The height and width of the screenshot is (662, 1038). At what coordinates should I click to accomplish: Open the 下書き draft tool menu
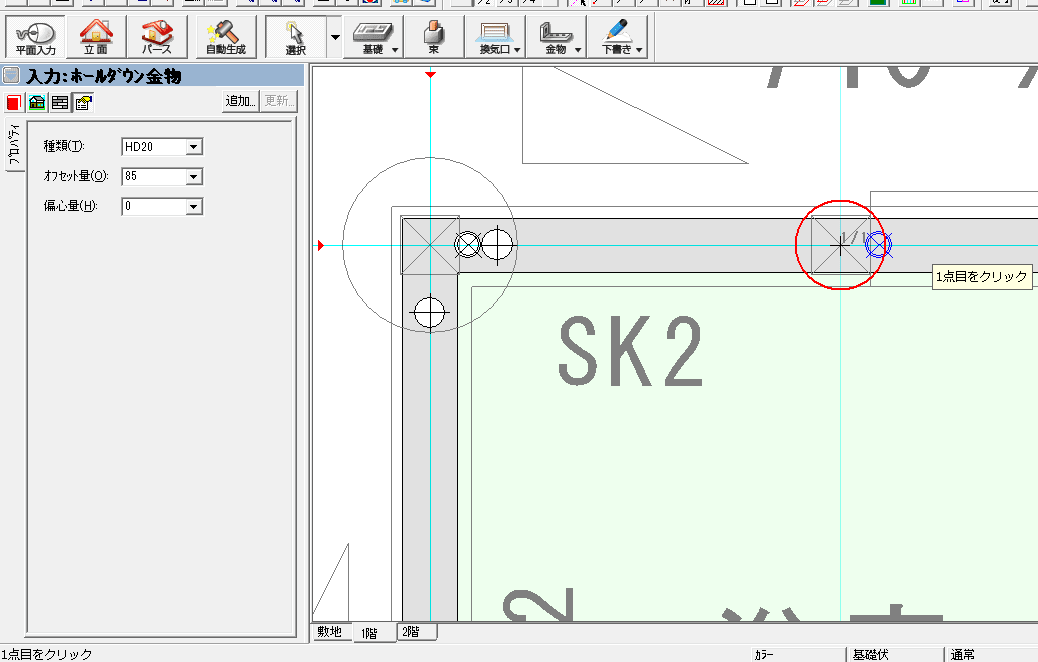[618, 38]
